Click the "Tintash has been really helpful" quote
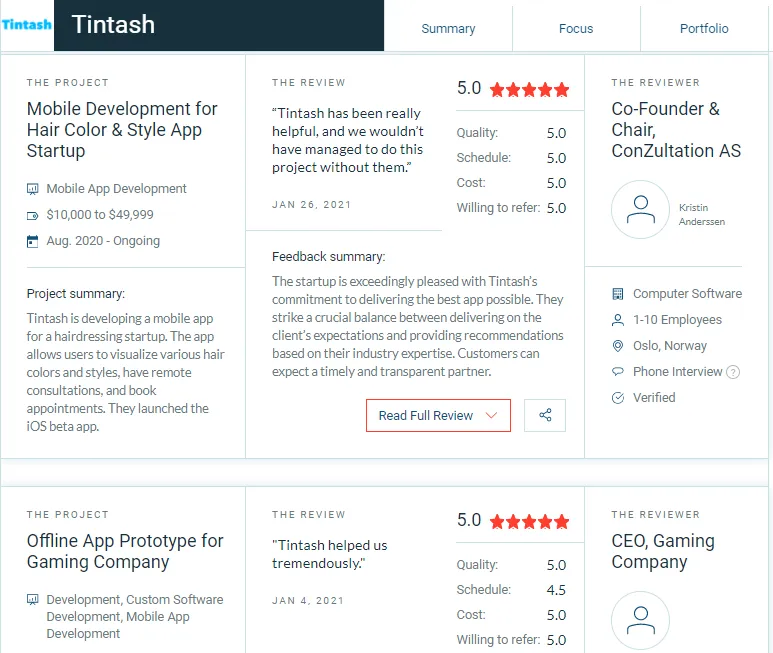 pyautogui.click(x=348, y=140)
